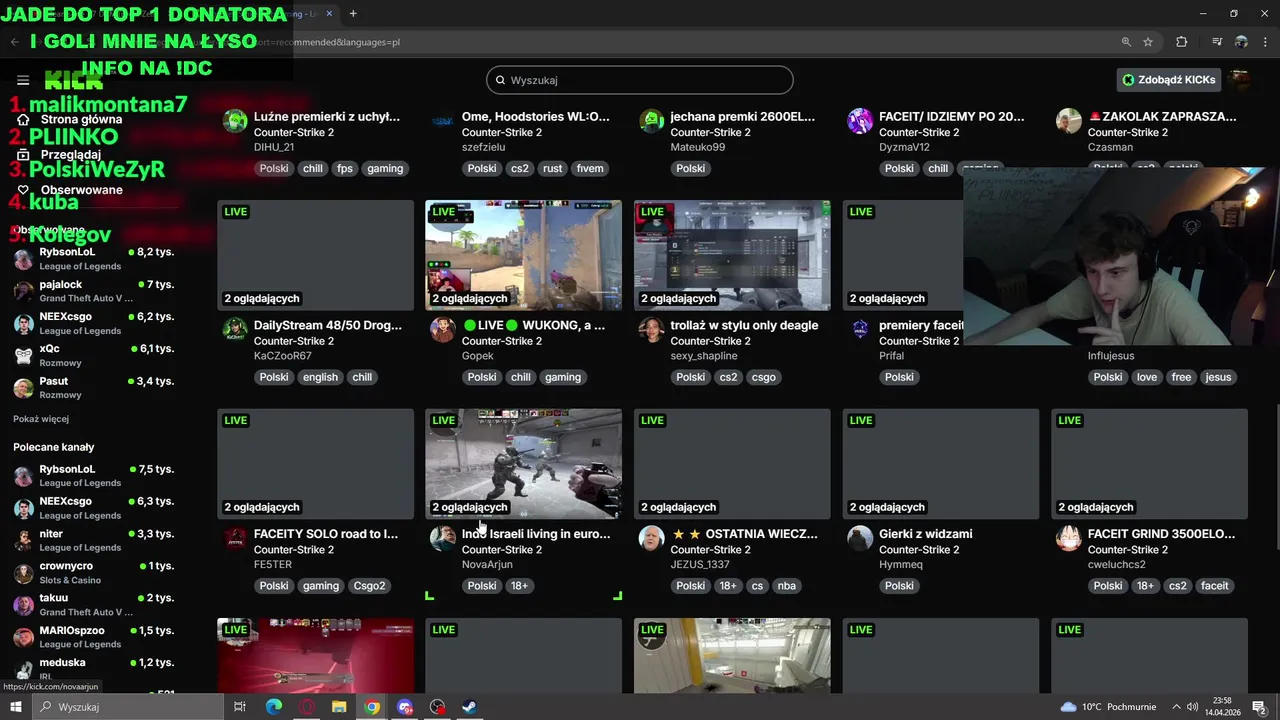This screenshot has width=1280, height=720.
Task: Click DIHU_21 streamer avatar
Action: click(235, 121)
